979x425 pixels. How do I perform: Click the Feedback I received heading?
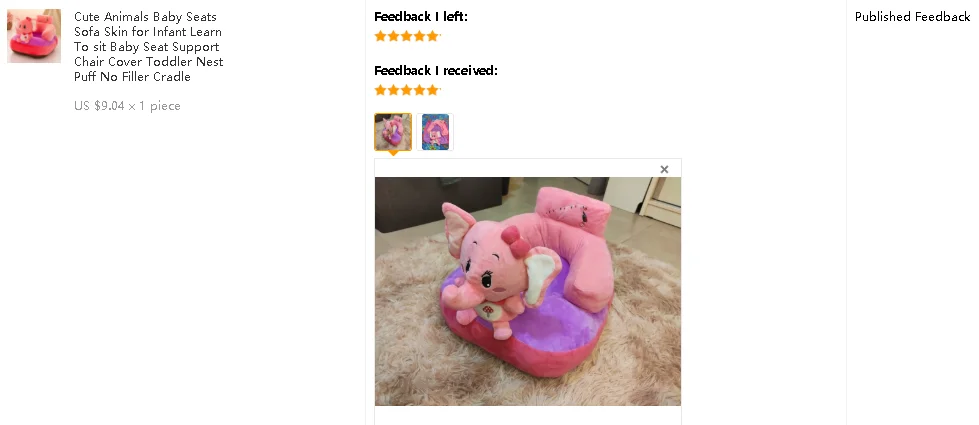436,71
